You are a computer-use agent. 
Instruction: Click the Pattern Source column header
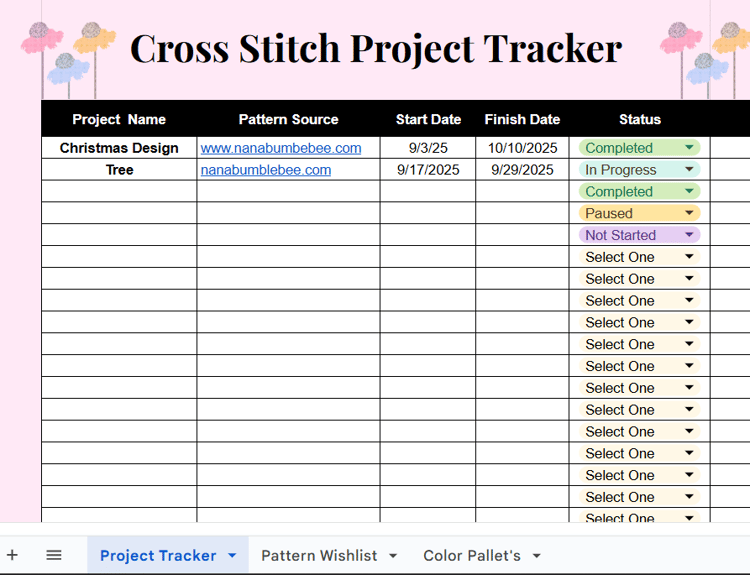[288, 119]
